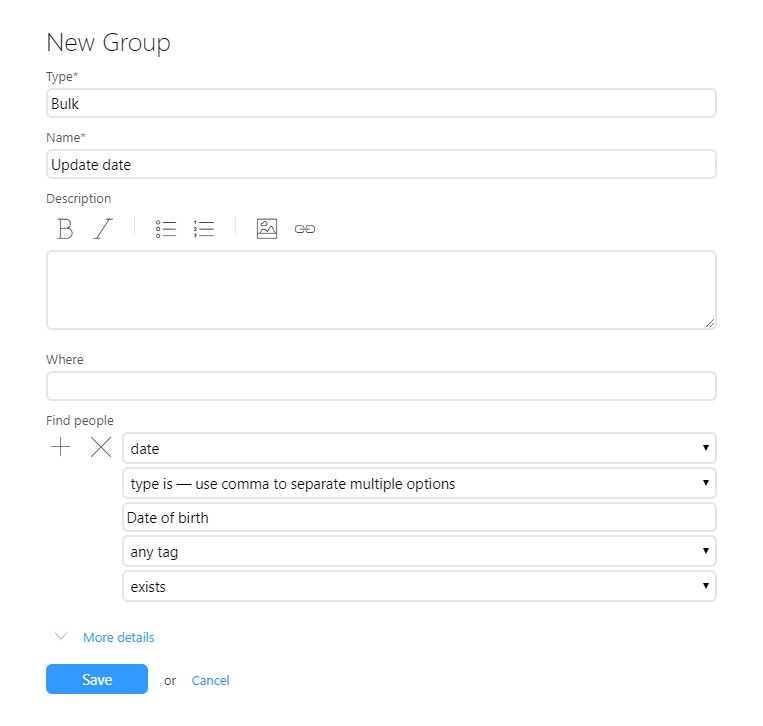Click the empty Where input field

coord(381,386)
